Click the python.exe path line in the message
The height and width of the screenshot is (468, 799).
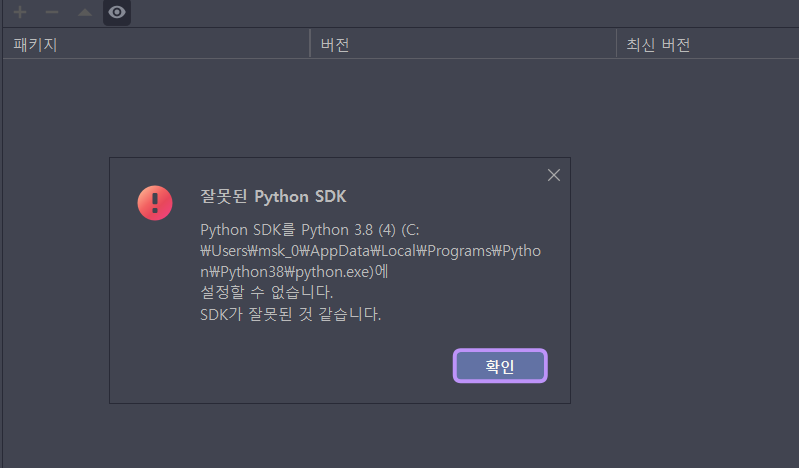coord(294,271)
